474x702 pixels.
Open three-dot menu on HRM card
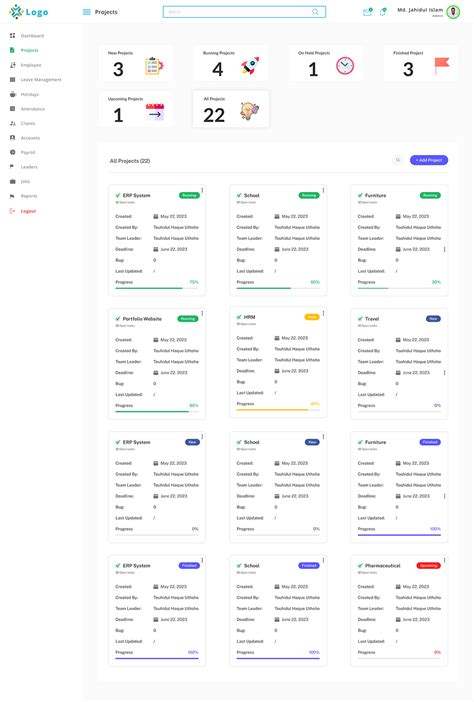click(x=324, y=313)
